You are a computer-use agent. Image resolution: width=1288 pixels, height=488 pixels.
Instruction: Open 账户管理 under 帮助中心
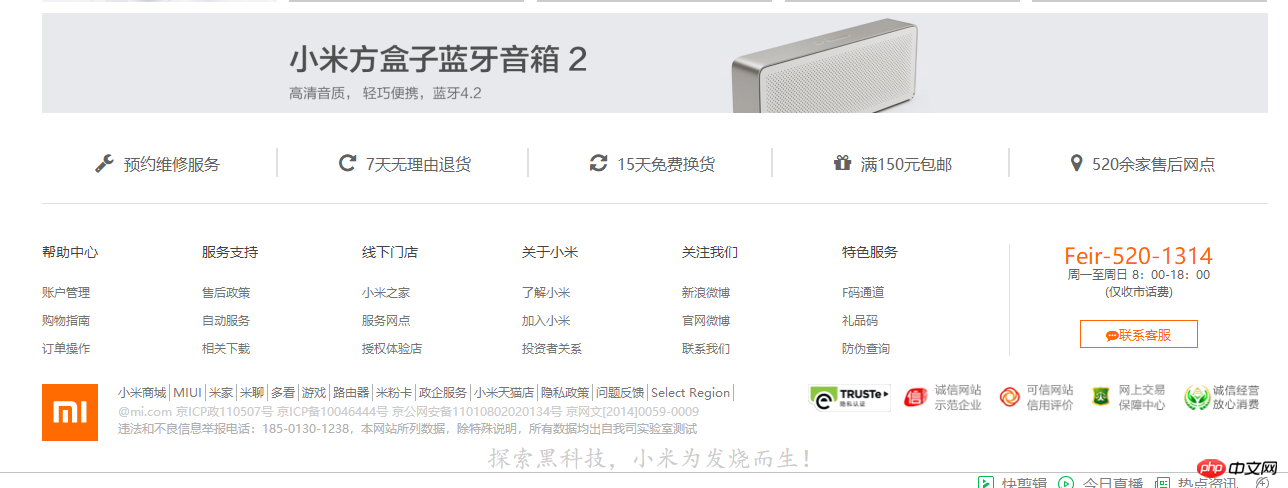[66, 292]
